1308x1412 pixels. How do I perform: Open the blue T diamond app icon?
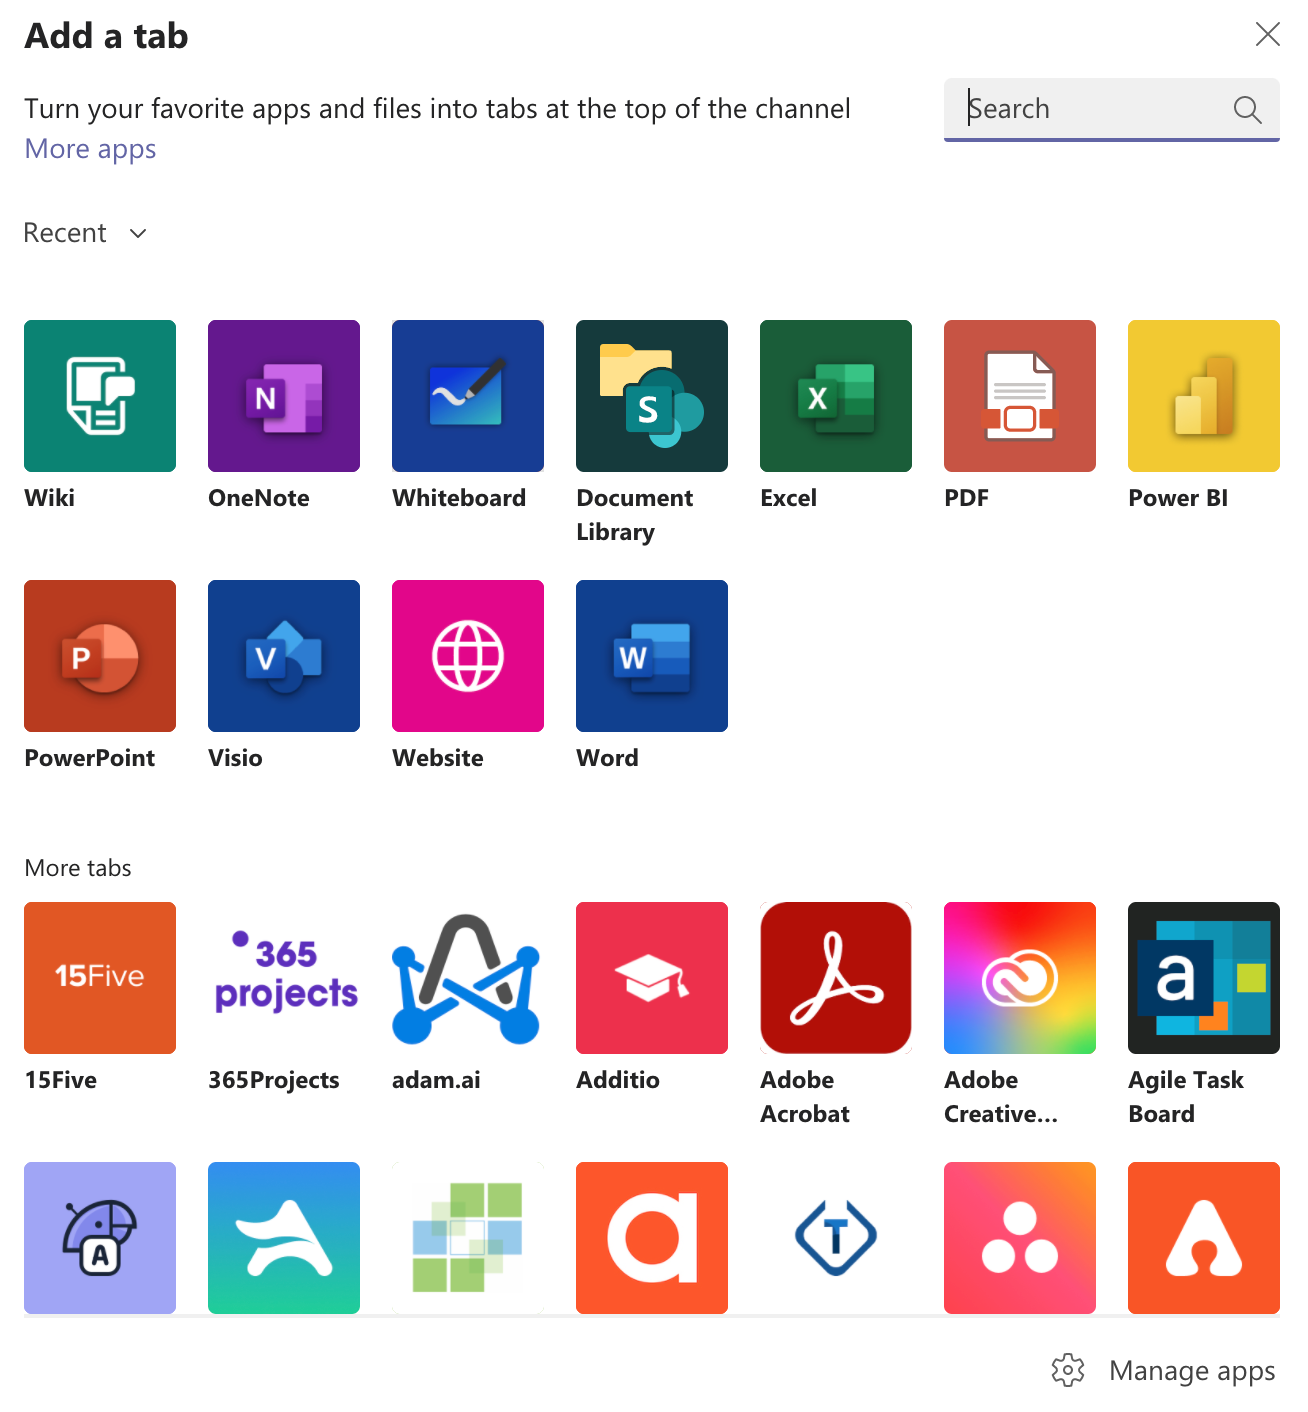coord(836,1238)
